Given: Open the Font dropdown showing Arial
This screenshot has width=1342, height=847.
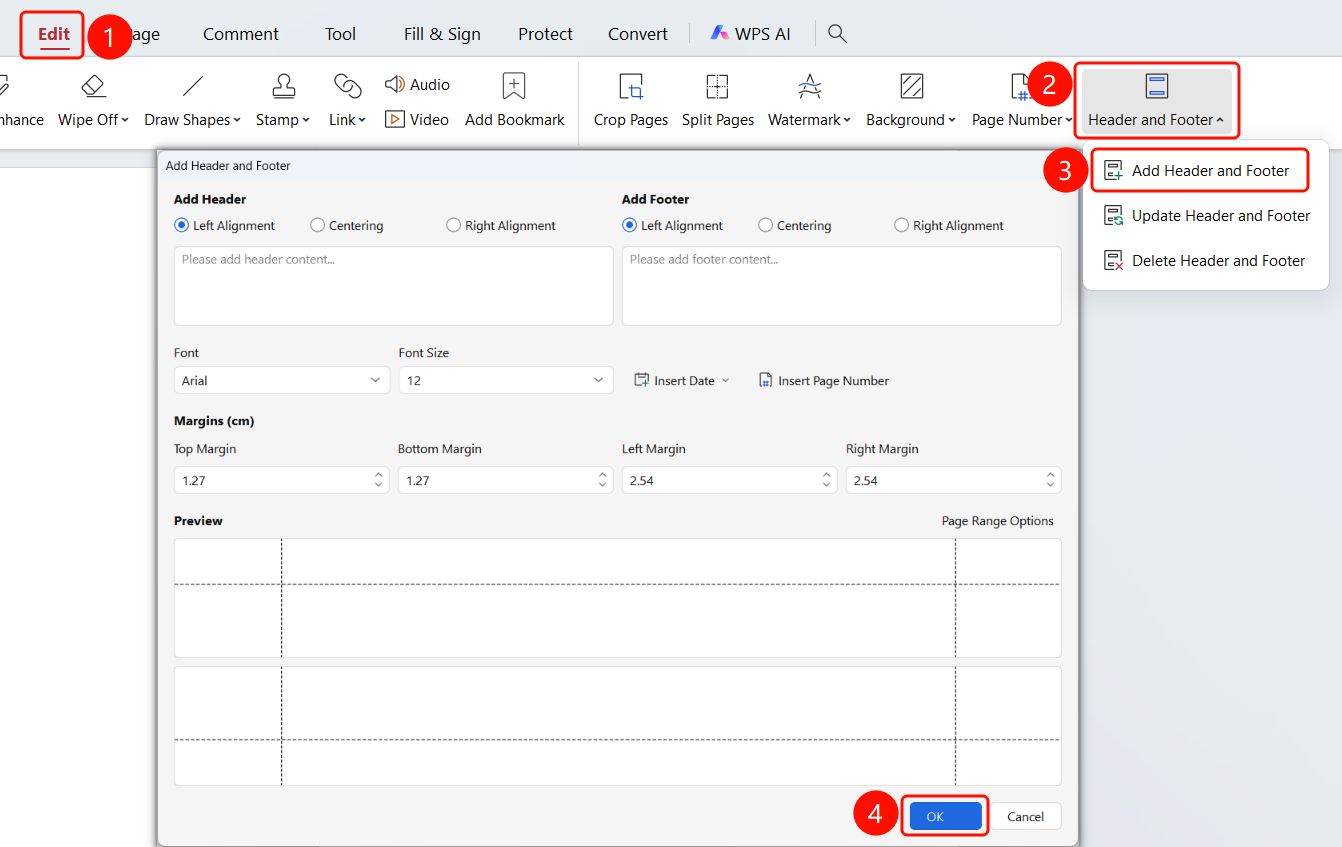Looking at the screenshot, I should (282, 380).
